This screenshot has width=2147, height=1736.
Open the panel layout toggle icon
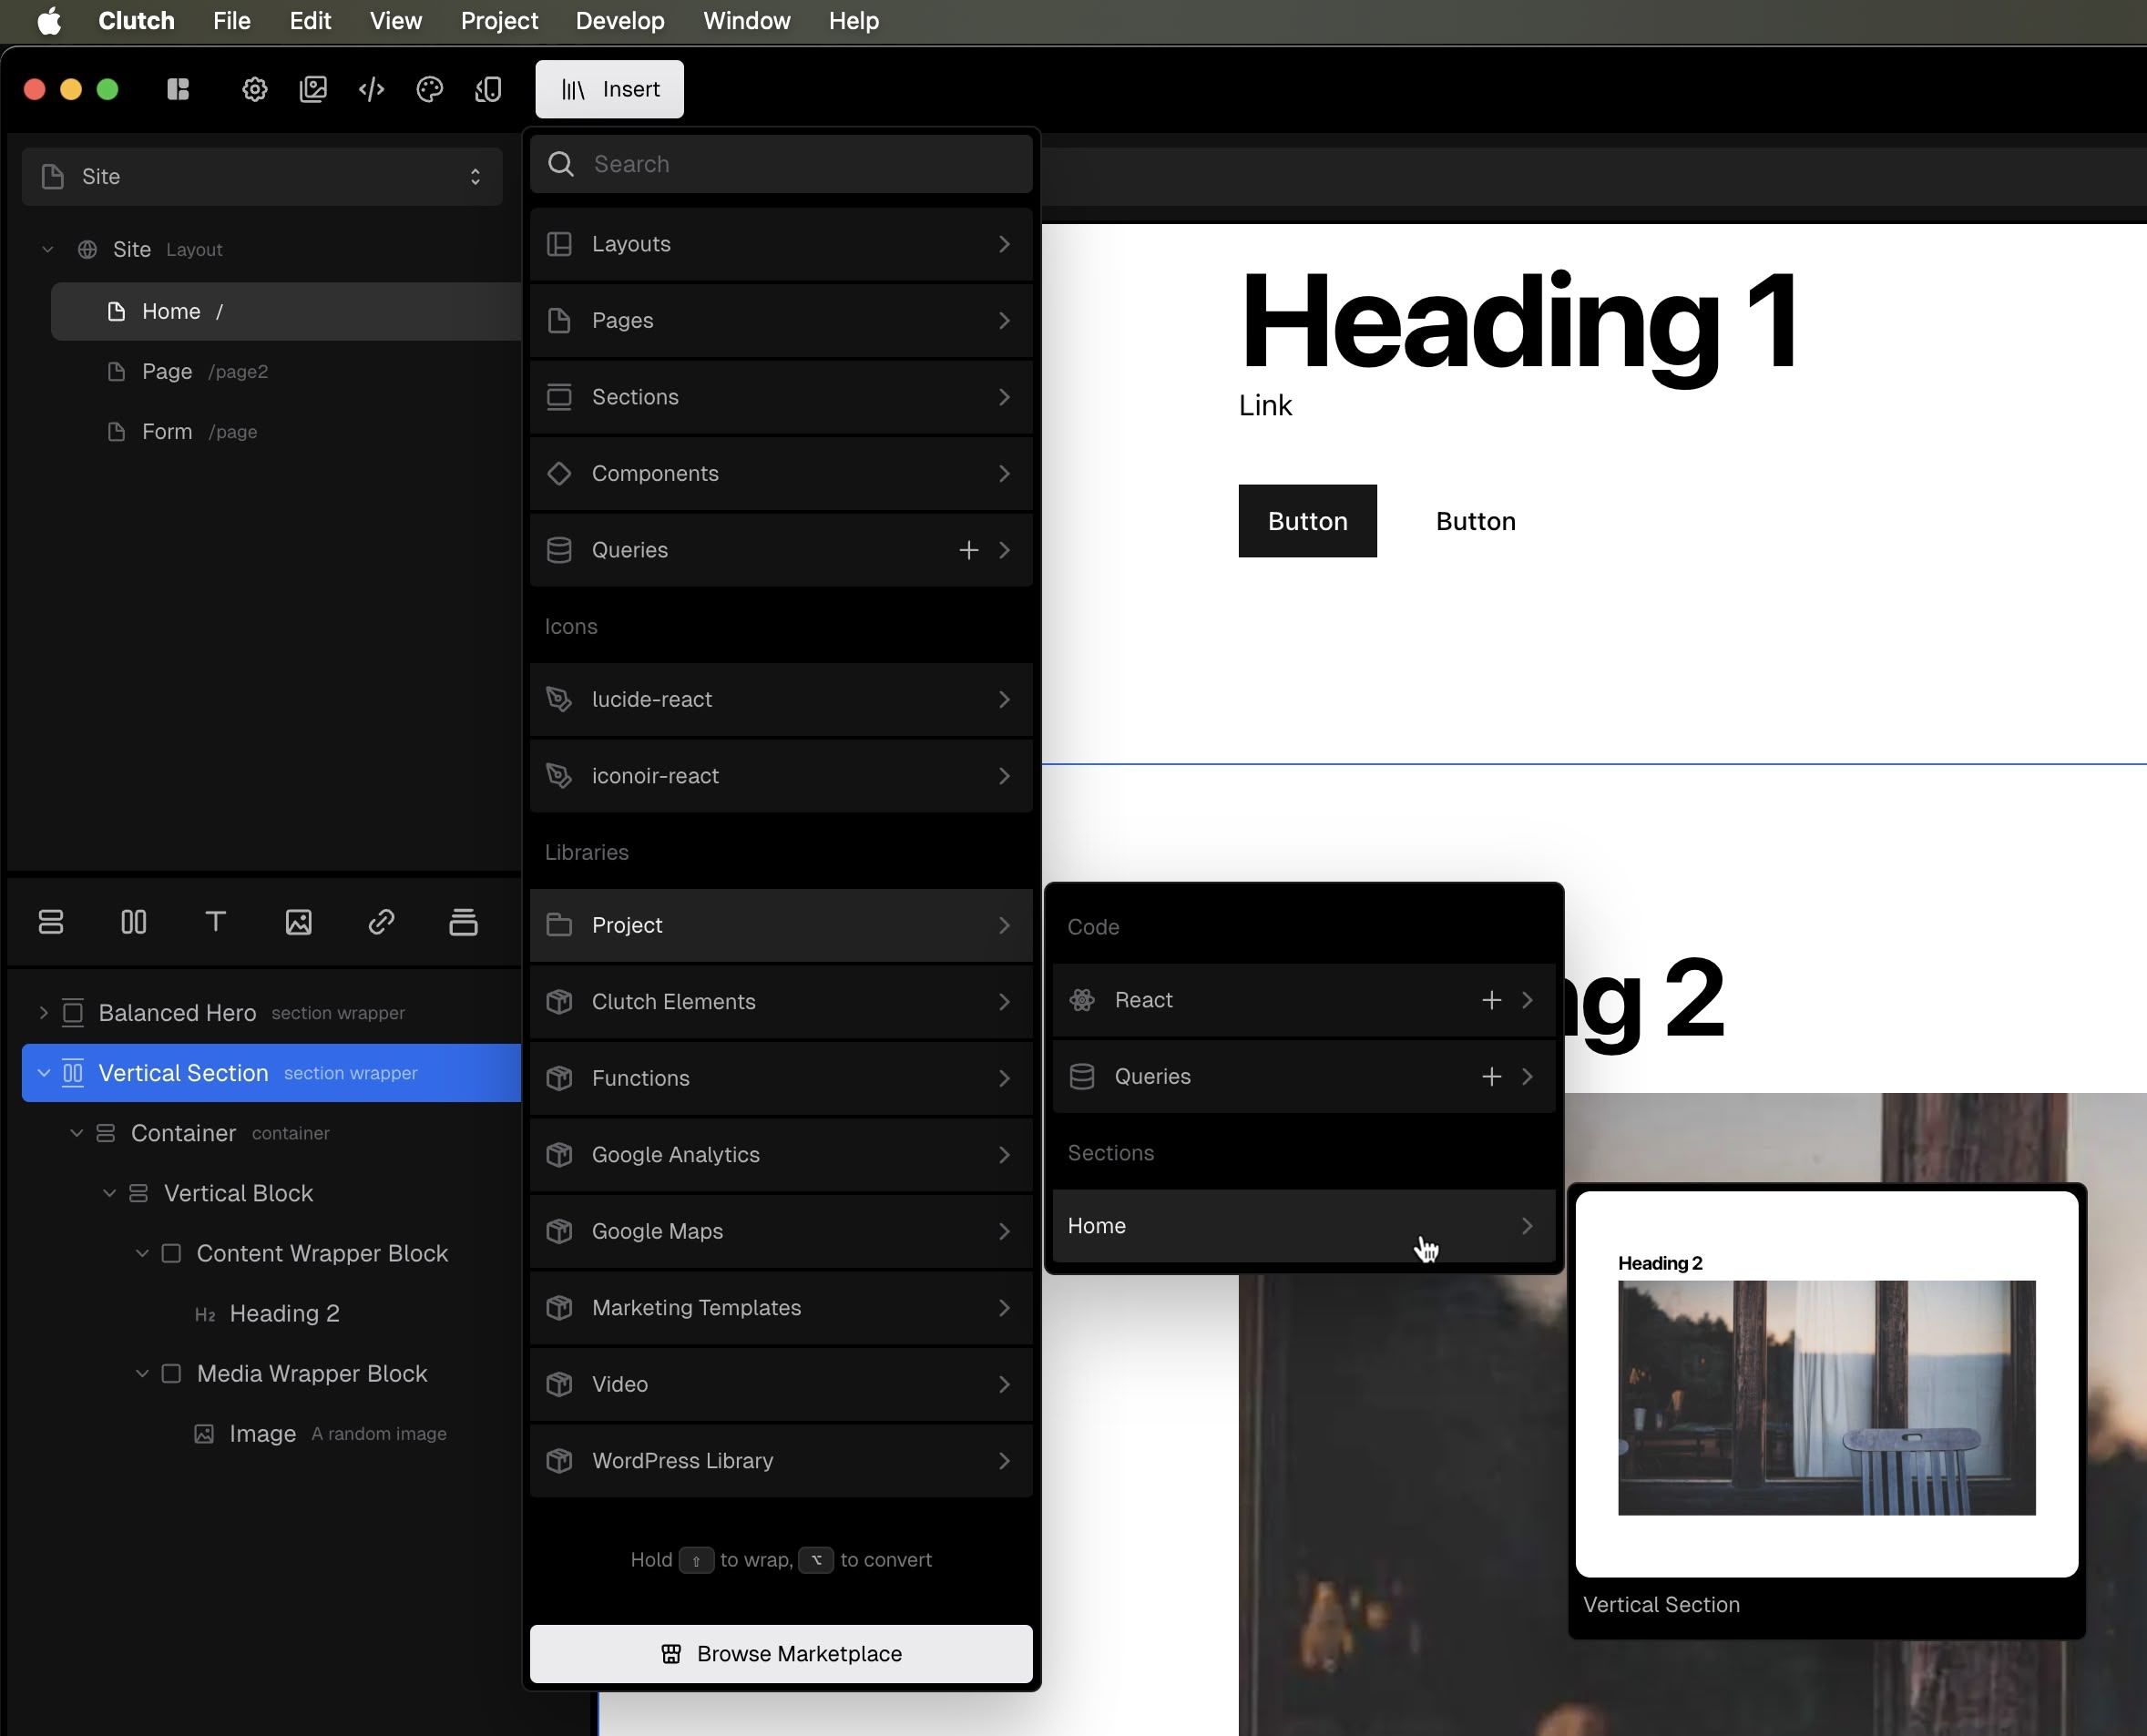click(178, 90)
